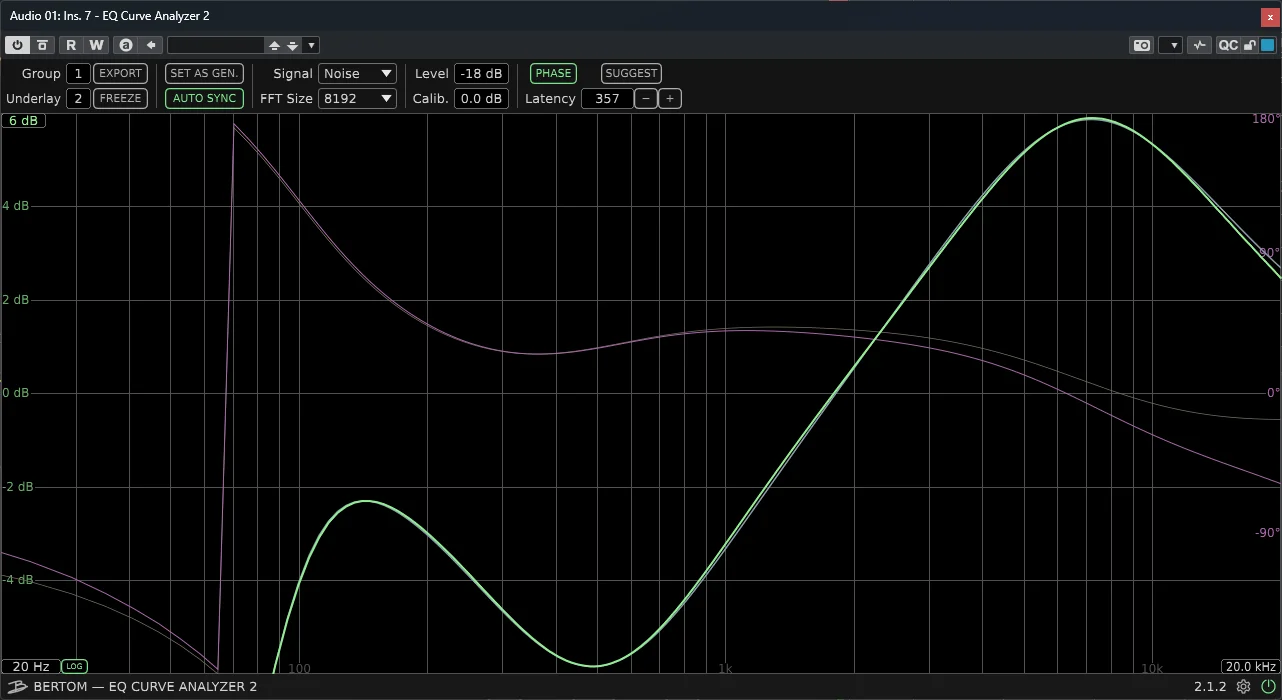The width and height of the screenshot is (1282, 700).
Task: Click the left arrow copy-setting icon
Action: click(151, 45)
